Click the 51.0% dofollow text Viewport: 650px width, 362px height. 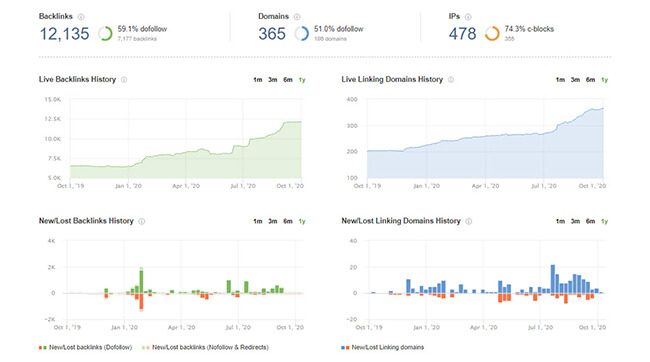[x=339, y=29]
